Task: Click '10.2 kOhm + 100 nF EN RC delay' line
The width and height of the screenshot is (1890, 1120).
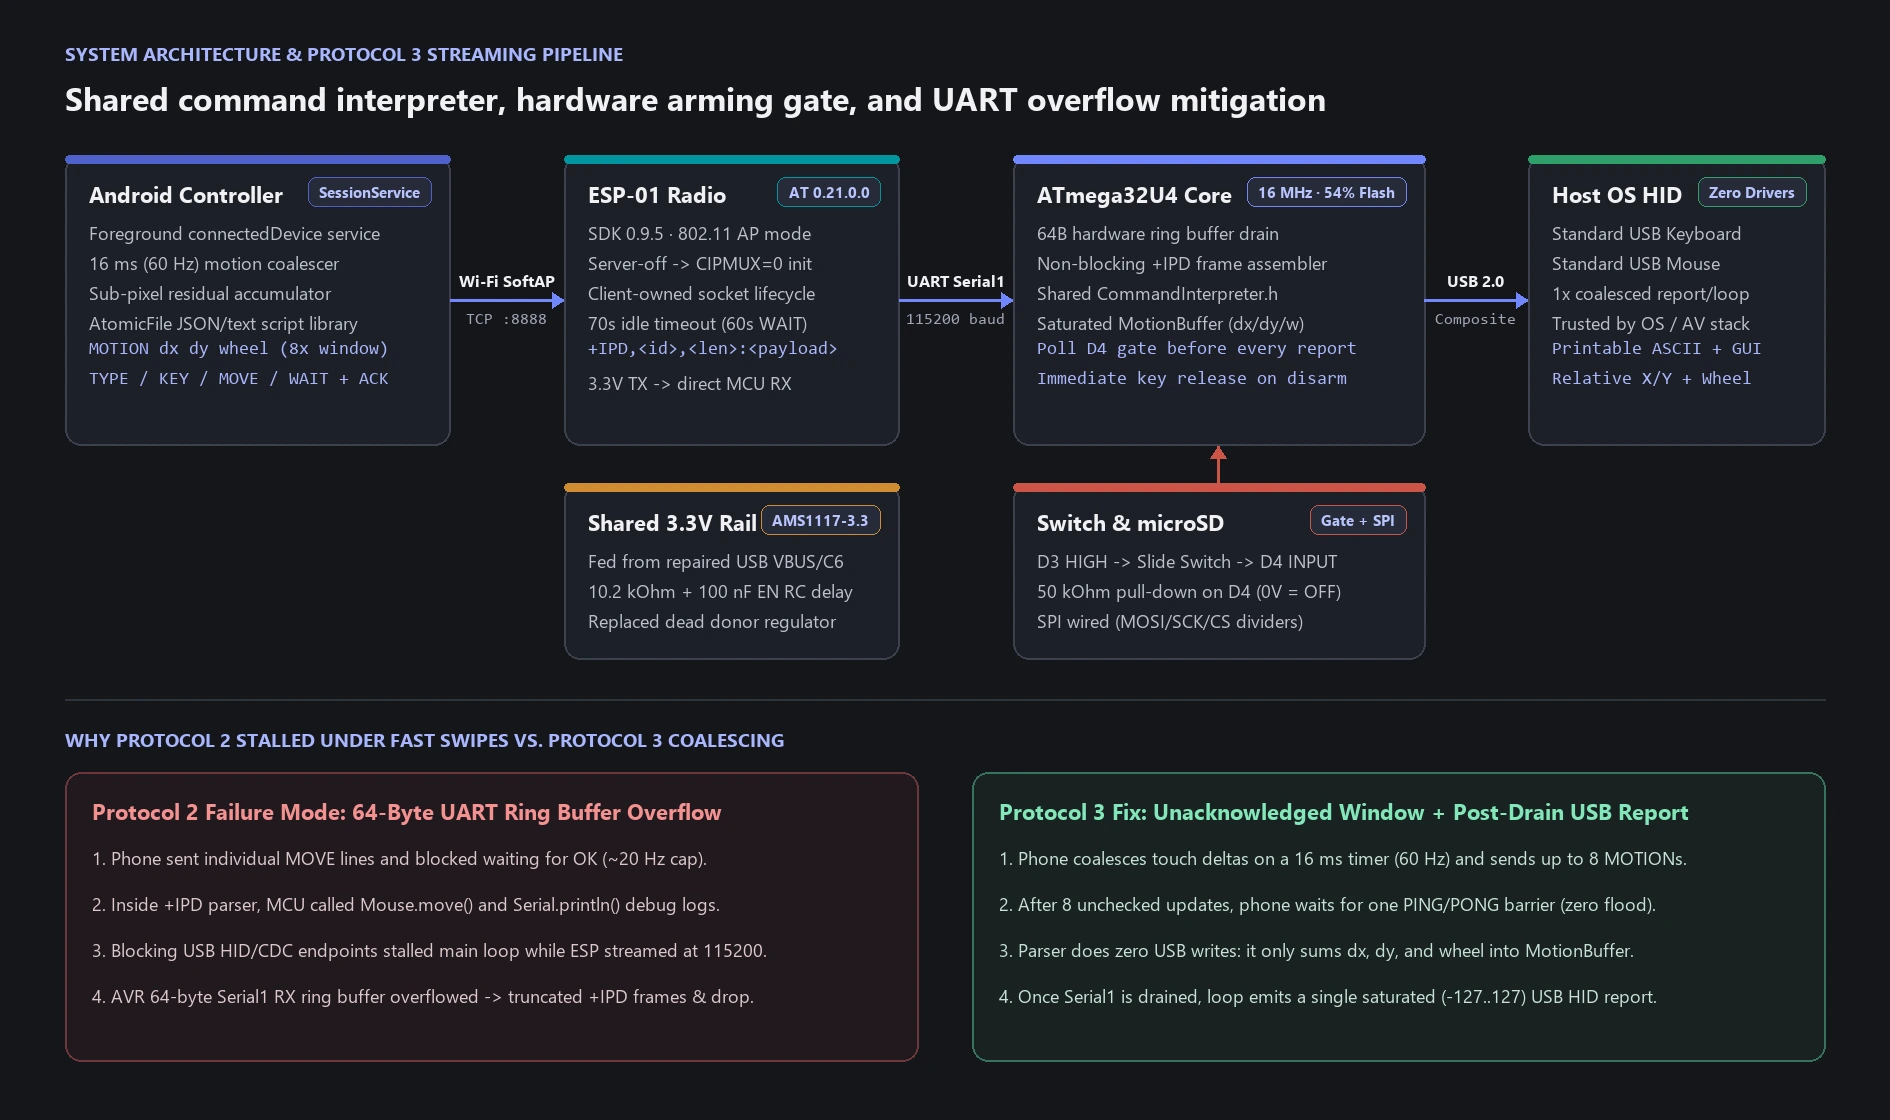Action: [720, 592]
